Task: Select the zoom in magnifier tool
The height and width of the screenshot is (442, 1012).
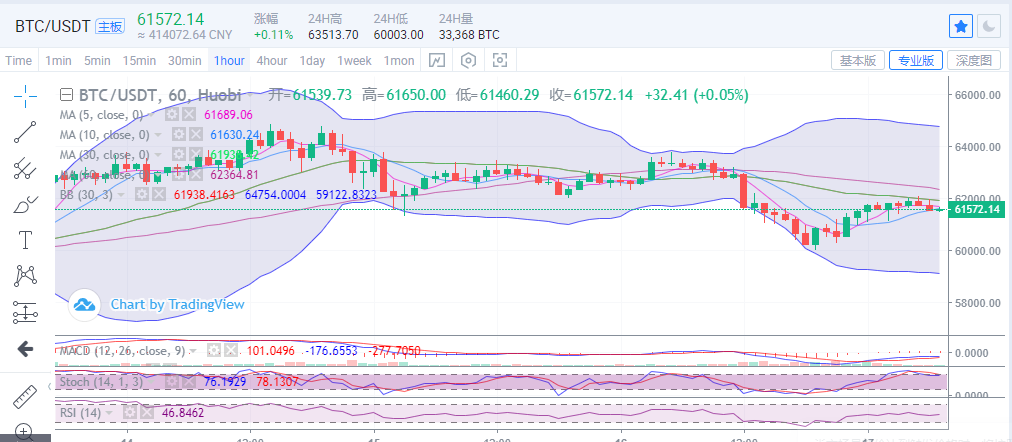Action: click(x=25, y=432)
